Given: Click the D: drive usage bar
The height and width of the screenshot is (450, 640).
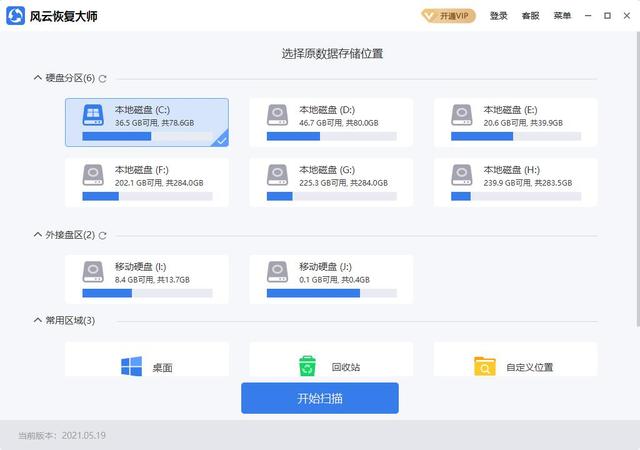Looking at the screenshot, I should pos(331,136).
